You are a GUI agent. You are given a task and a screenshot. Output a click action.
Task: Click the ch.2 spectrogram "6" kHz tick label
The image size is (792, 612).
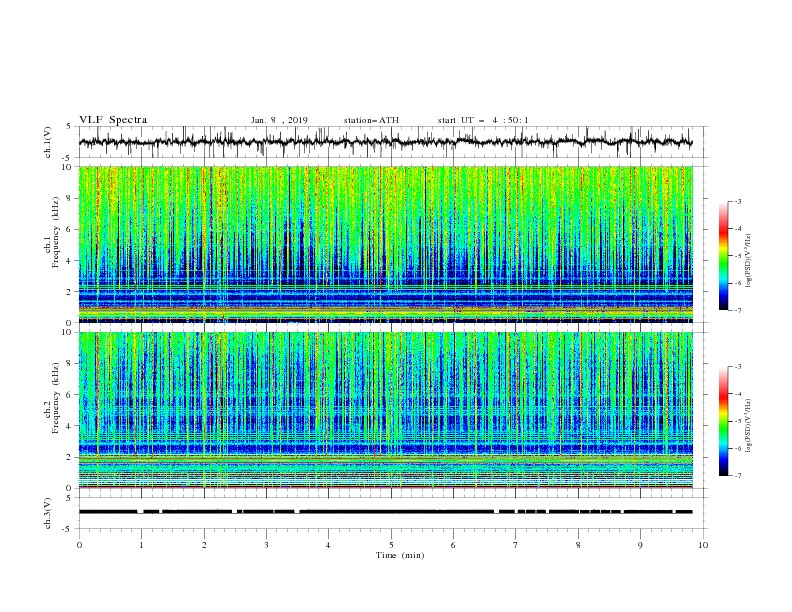pyautogui.click(x=71, y=395)
